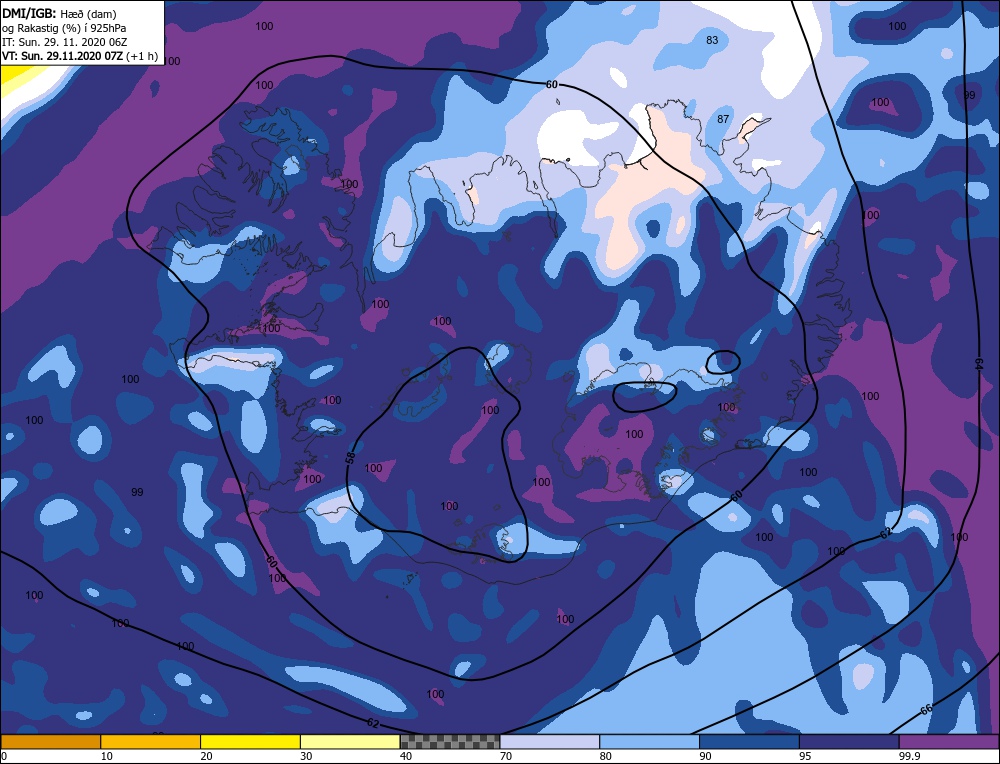Image resolution: width=1000 pixels, height=764 pixels.
Task: Click the medium blue 90–95 legend swatch
Action: point(749,742)
